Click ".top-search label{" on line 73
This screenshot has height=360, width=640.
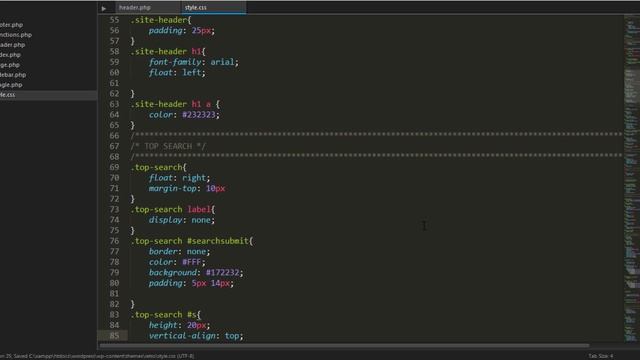point(173,209)
